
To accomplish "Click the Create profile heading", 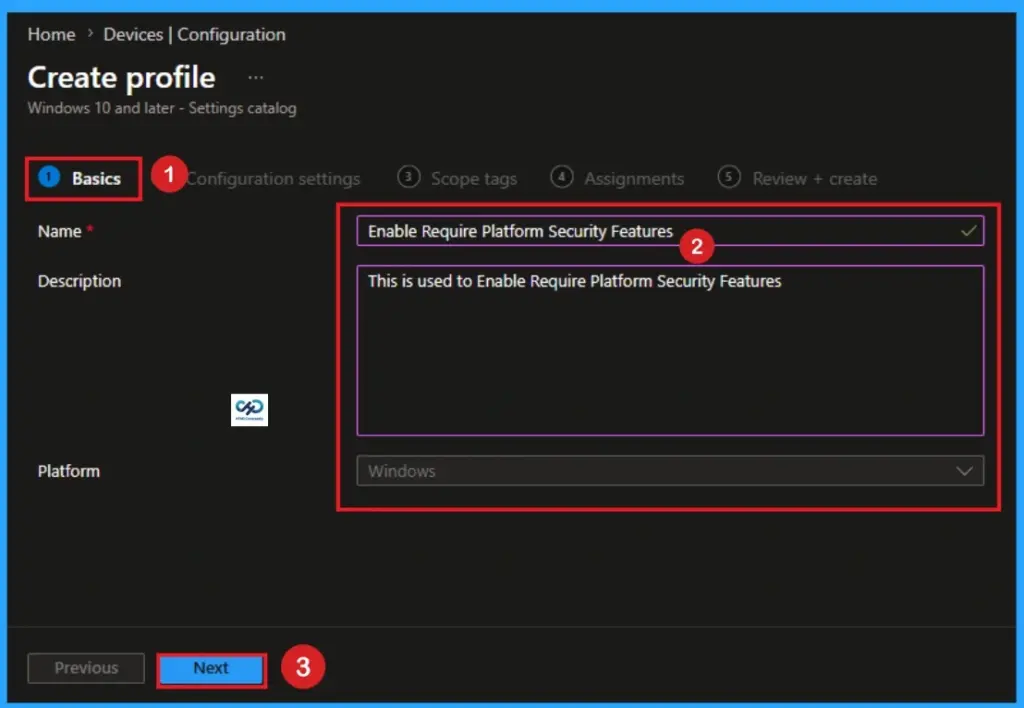I will pyautogui.click(x=121, y=78).
